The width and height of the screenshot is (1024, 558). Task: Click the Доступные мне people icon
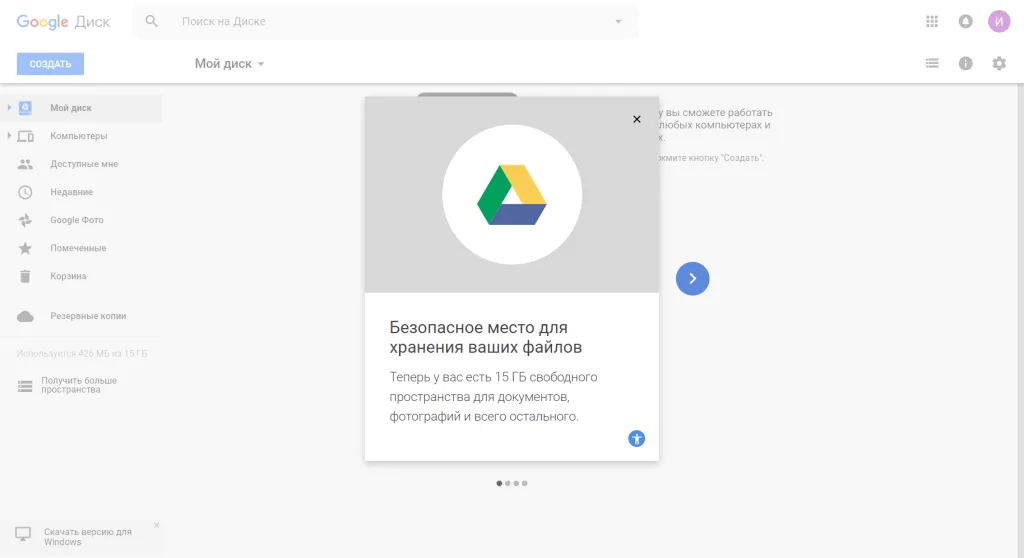25,164
